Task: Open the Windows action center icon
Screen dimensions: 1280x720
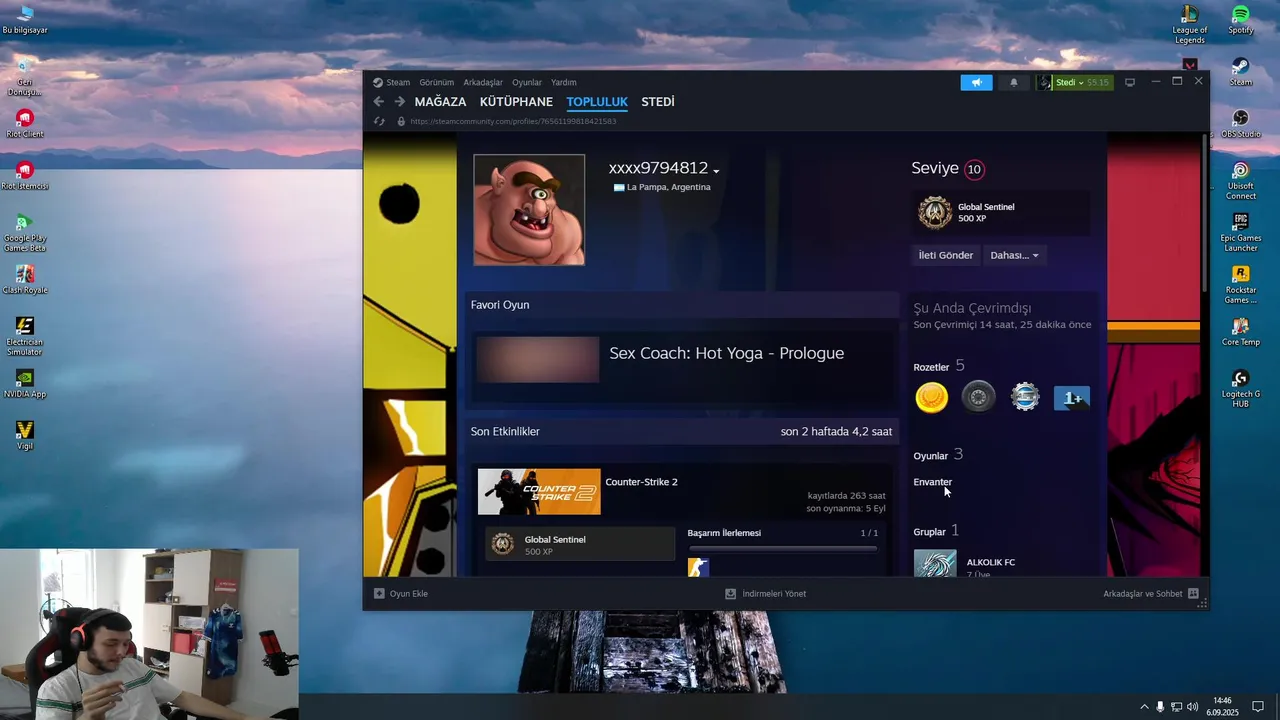Action: click(1258, 706)
